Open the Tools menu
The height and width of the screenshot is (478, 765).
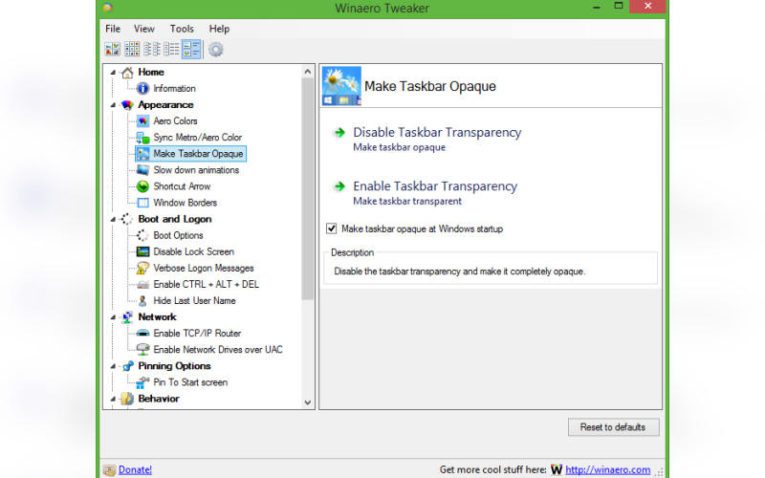point(181,29)
